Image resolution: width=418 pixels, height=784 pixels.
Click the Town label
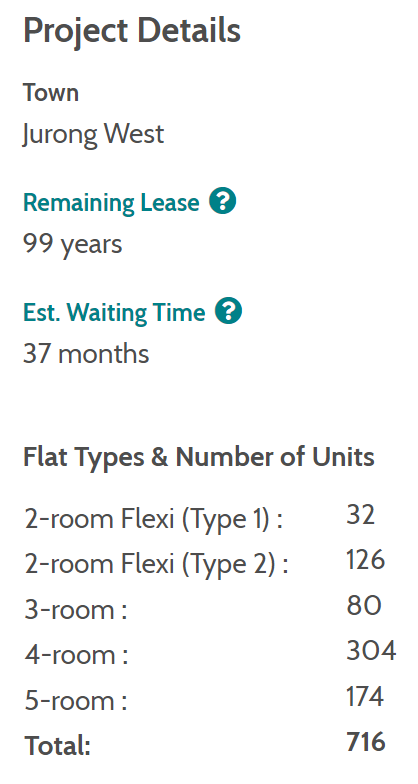[x=51, y=93]
